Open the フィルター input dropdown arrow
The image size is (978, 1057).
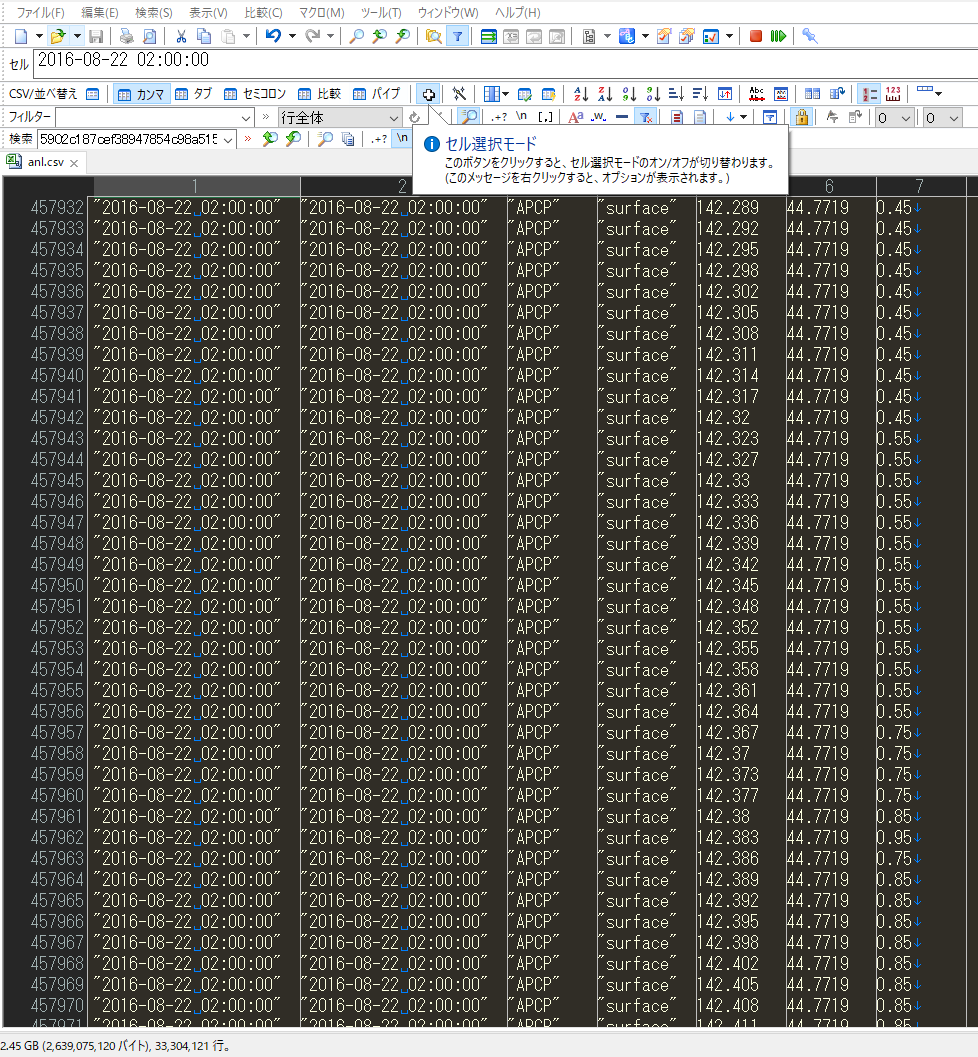(x=243, y=117)
